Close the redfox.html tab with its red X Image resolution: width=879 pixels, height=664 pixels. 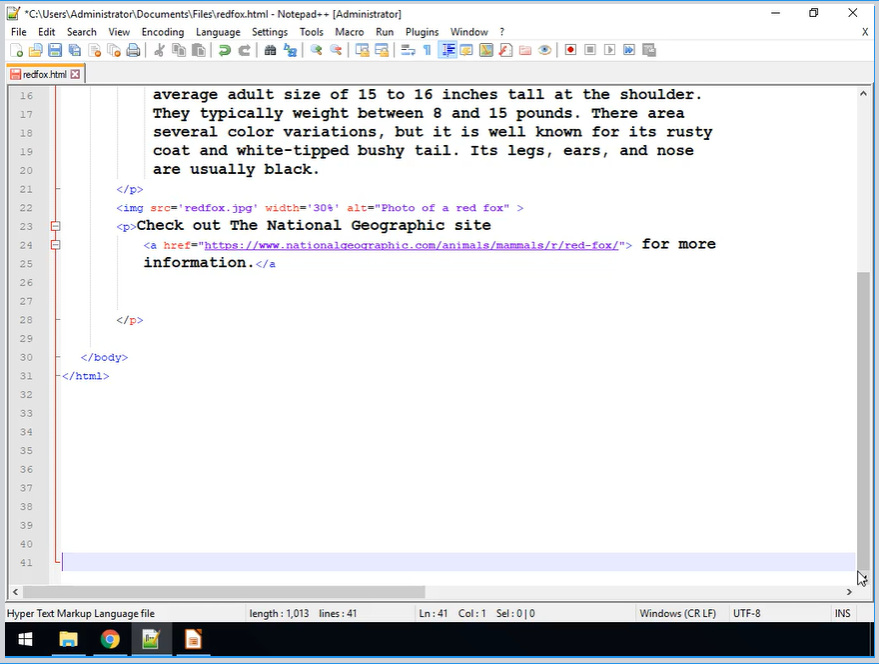pos(76,74)
